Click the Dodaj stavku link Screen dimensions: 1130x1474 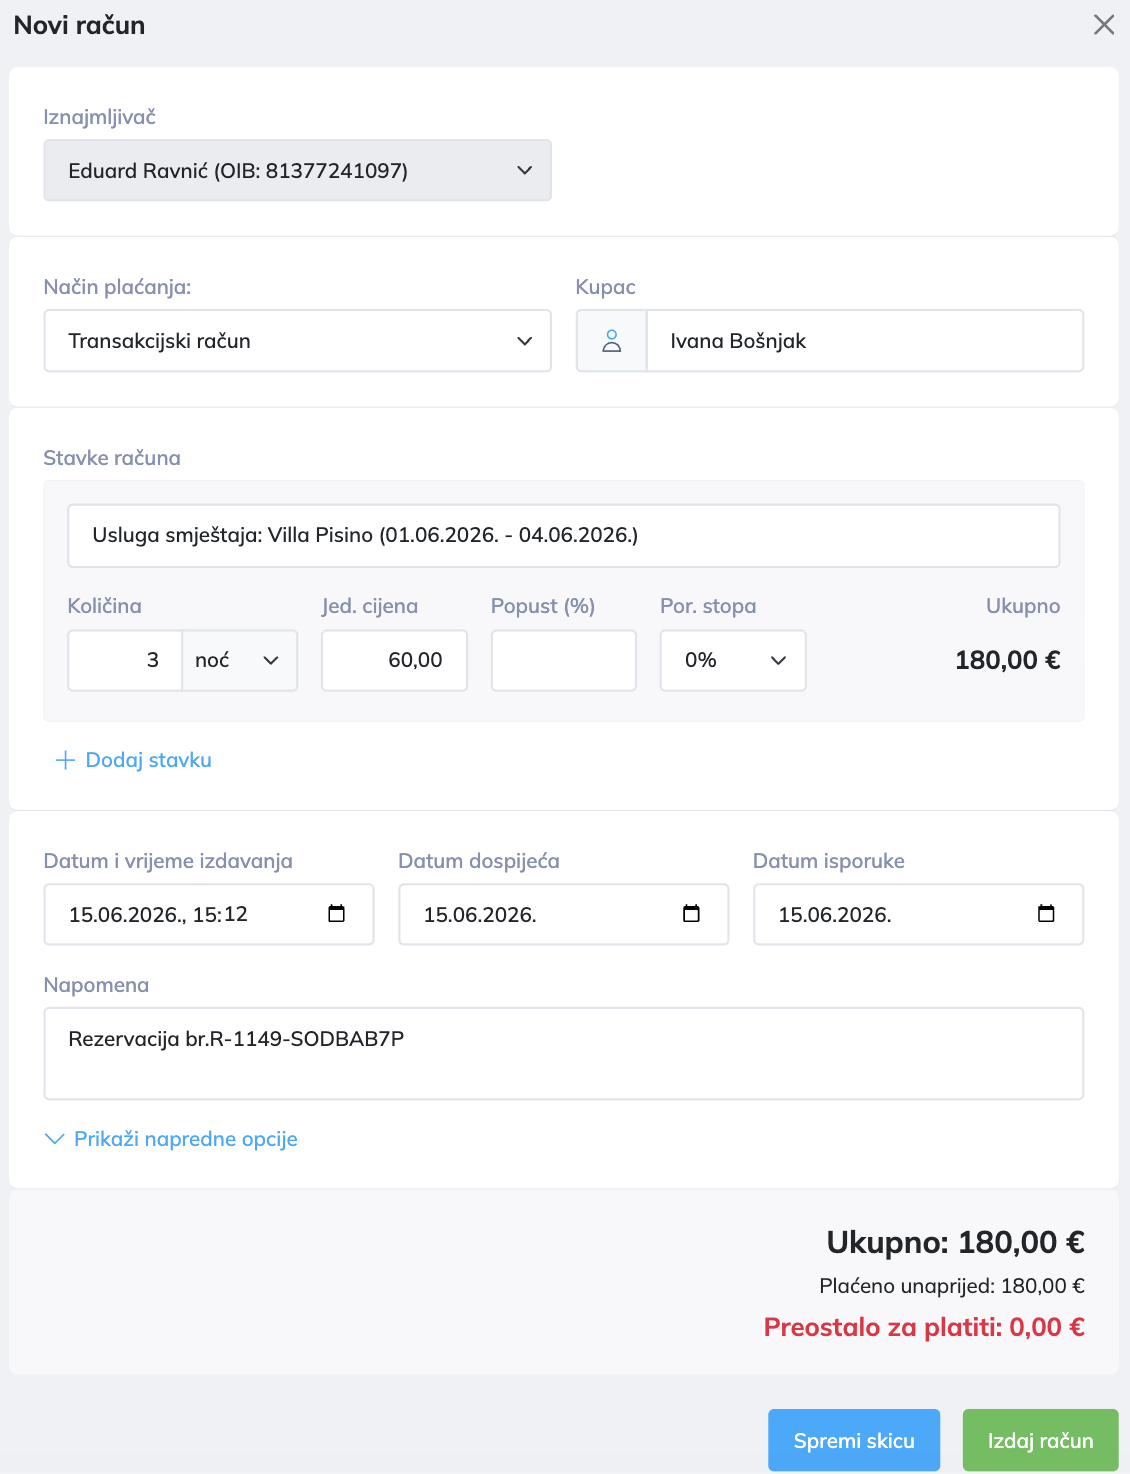(134, 760)
